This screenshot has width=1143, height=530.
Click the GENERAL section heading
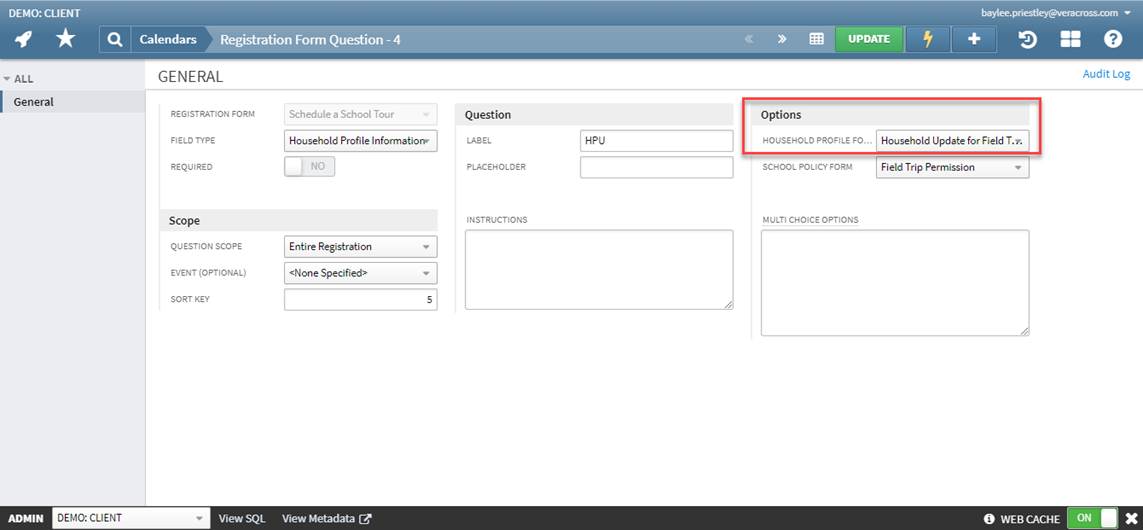click(190, 77)
